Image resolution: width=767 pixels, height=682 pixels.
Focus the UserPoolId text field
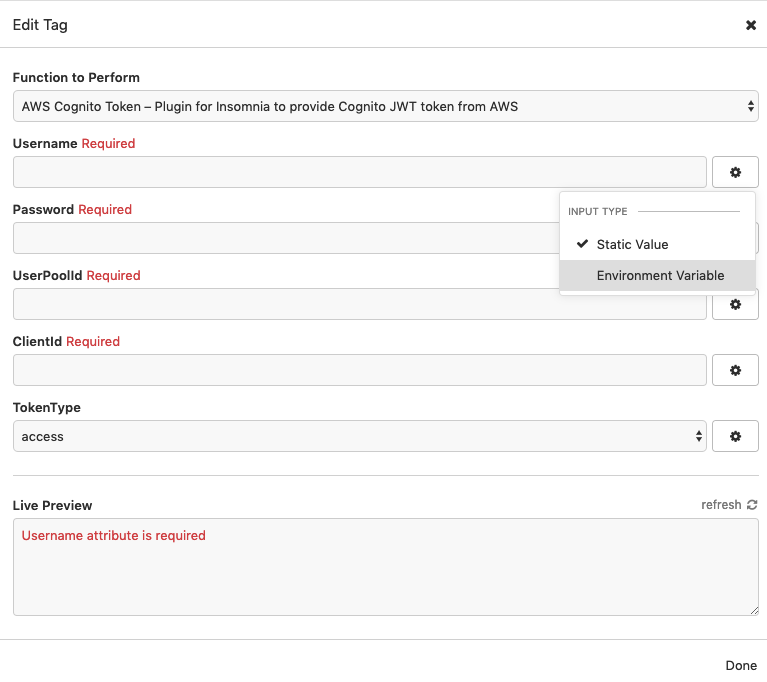tap(286, 304)
